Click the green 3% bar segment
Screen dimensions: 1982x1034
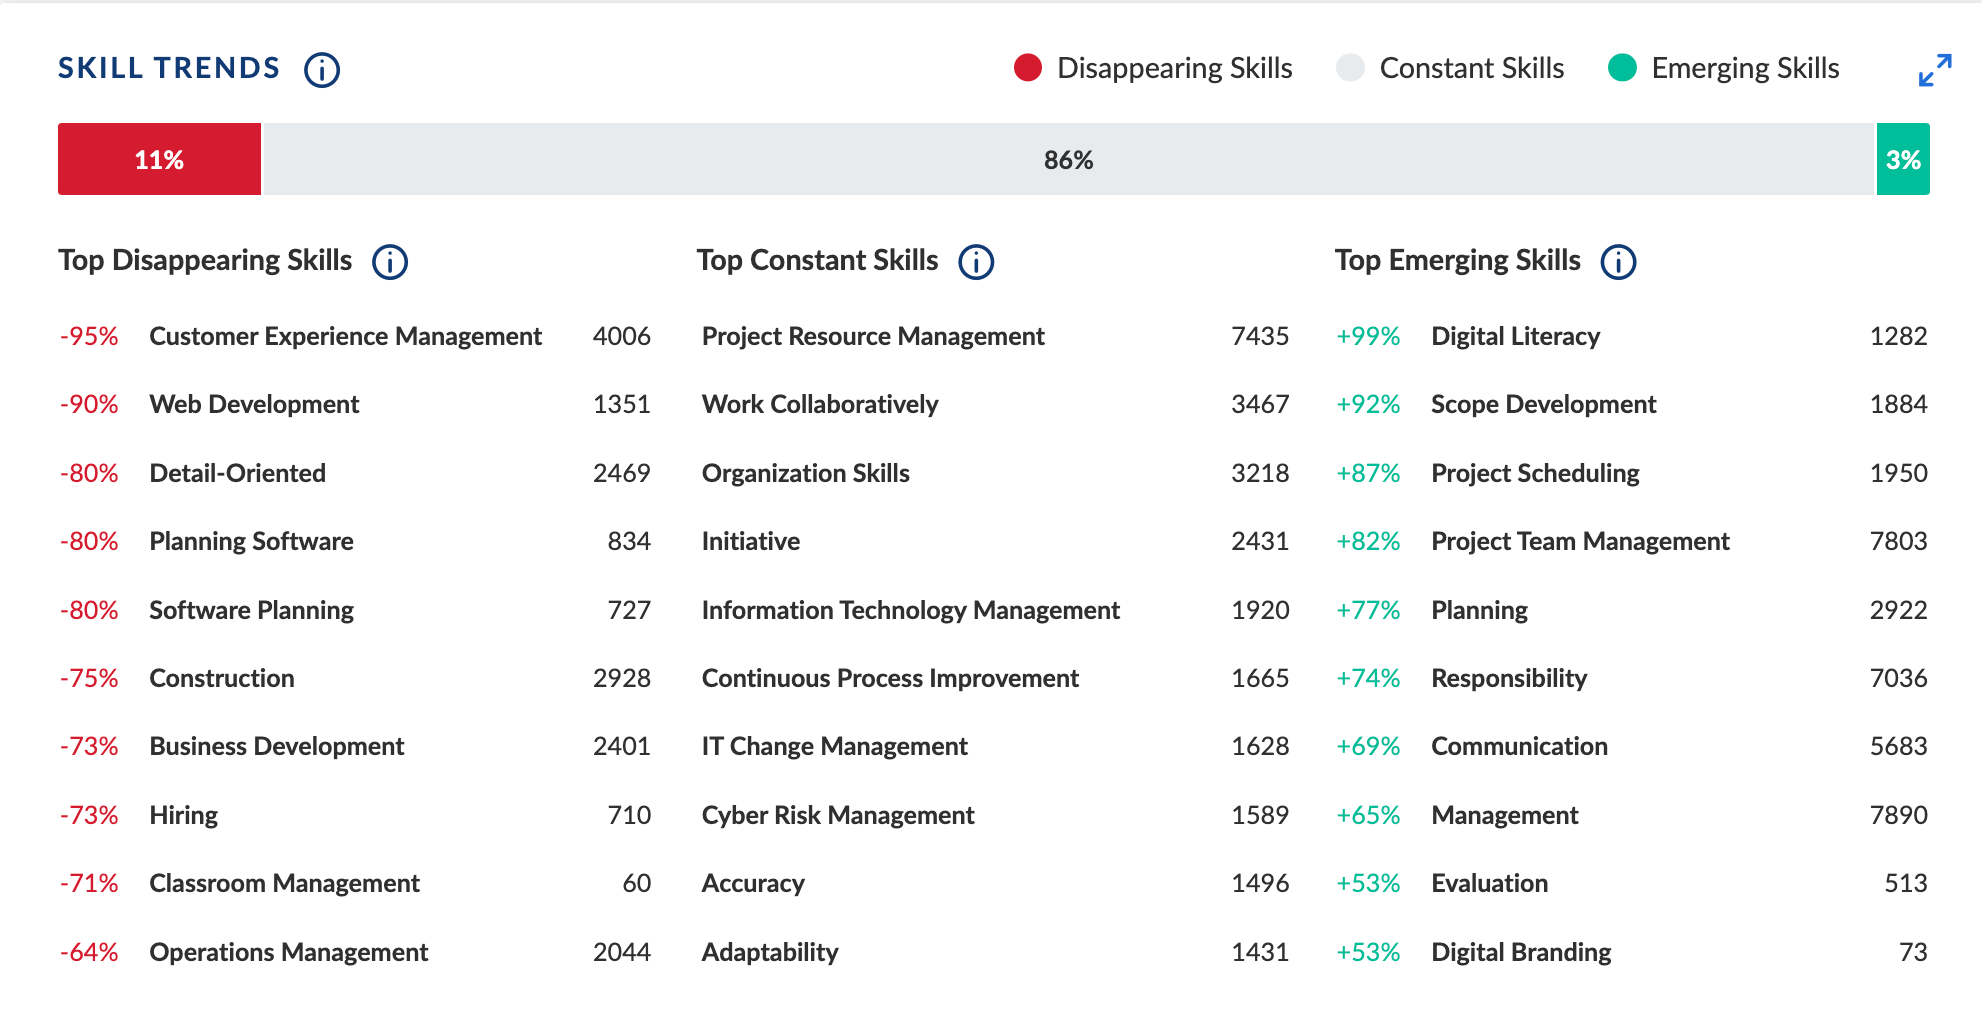pos(1903,159)
